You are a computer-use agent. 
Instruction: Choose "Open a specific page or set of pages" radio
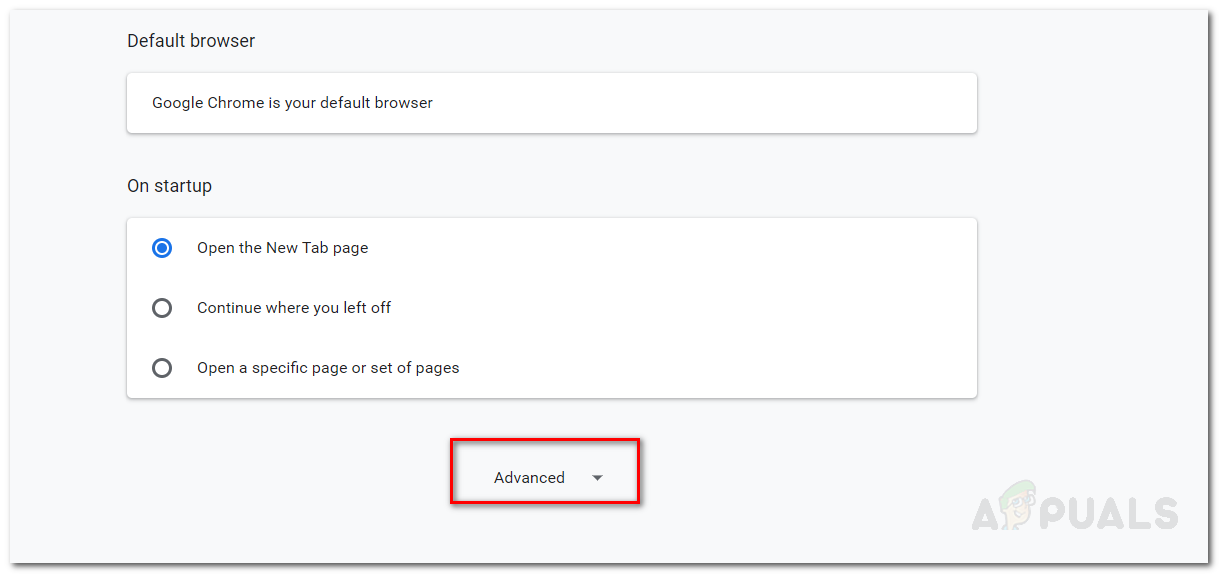coord(162,368)
